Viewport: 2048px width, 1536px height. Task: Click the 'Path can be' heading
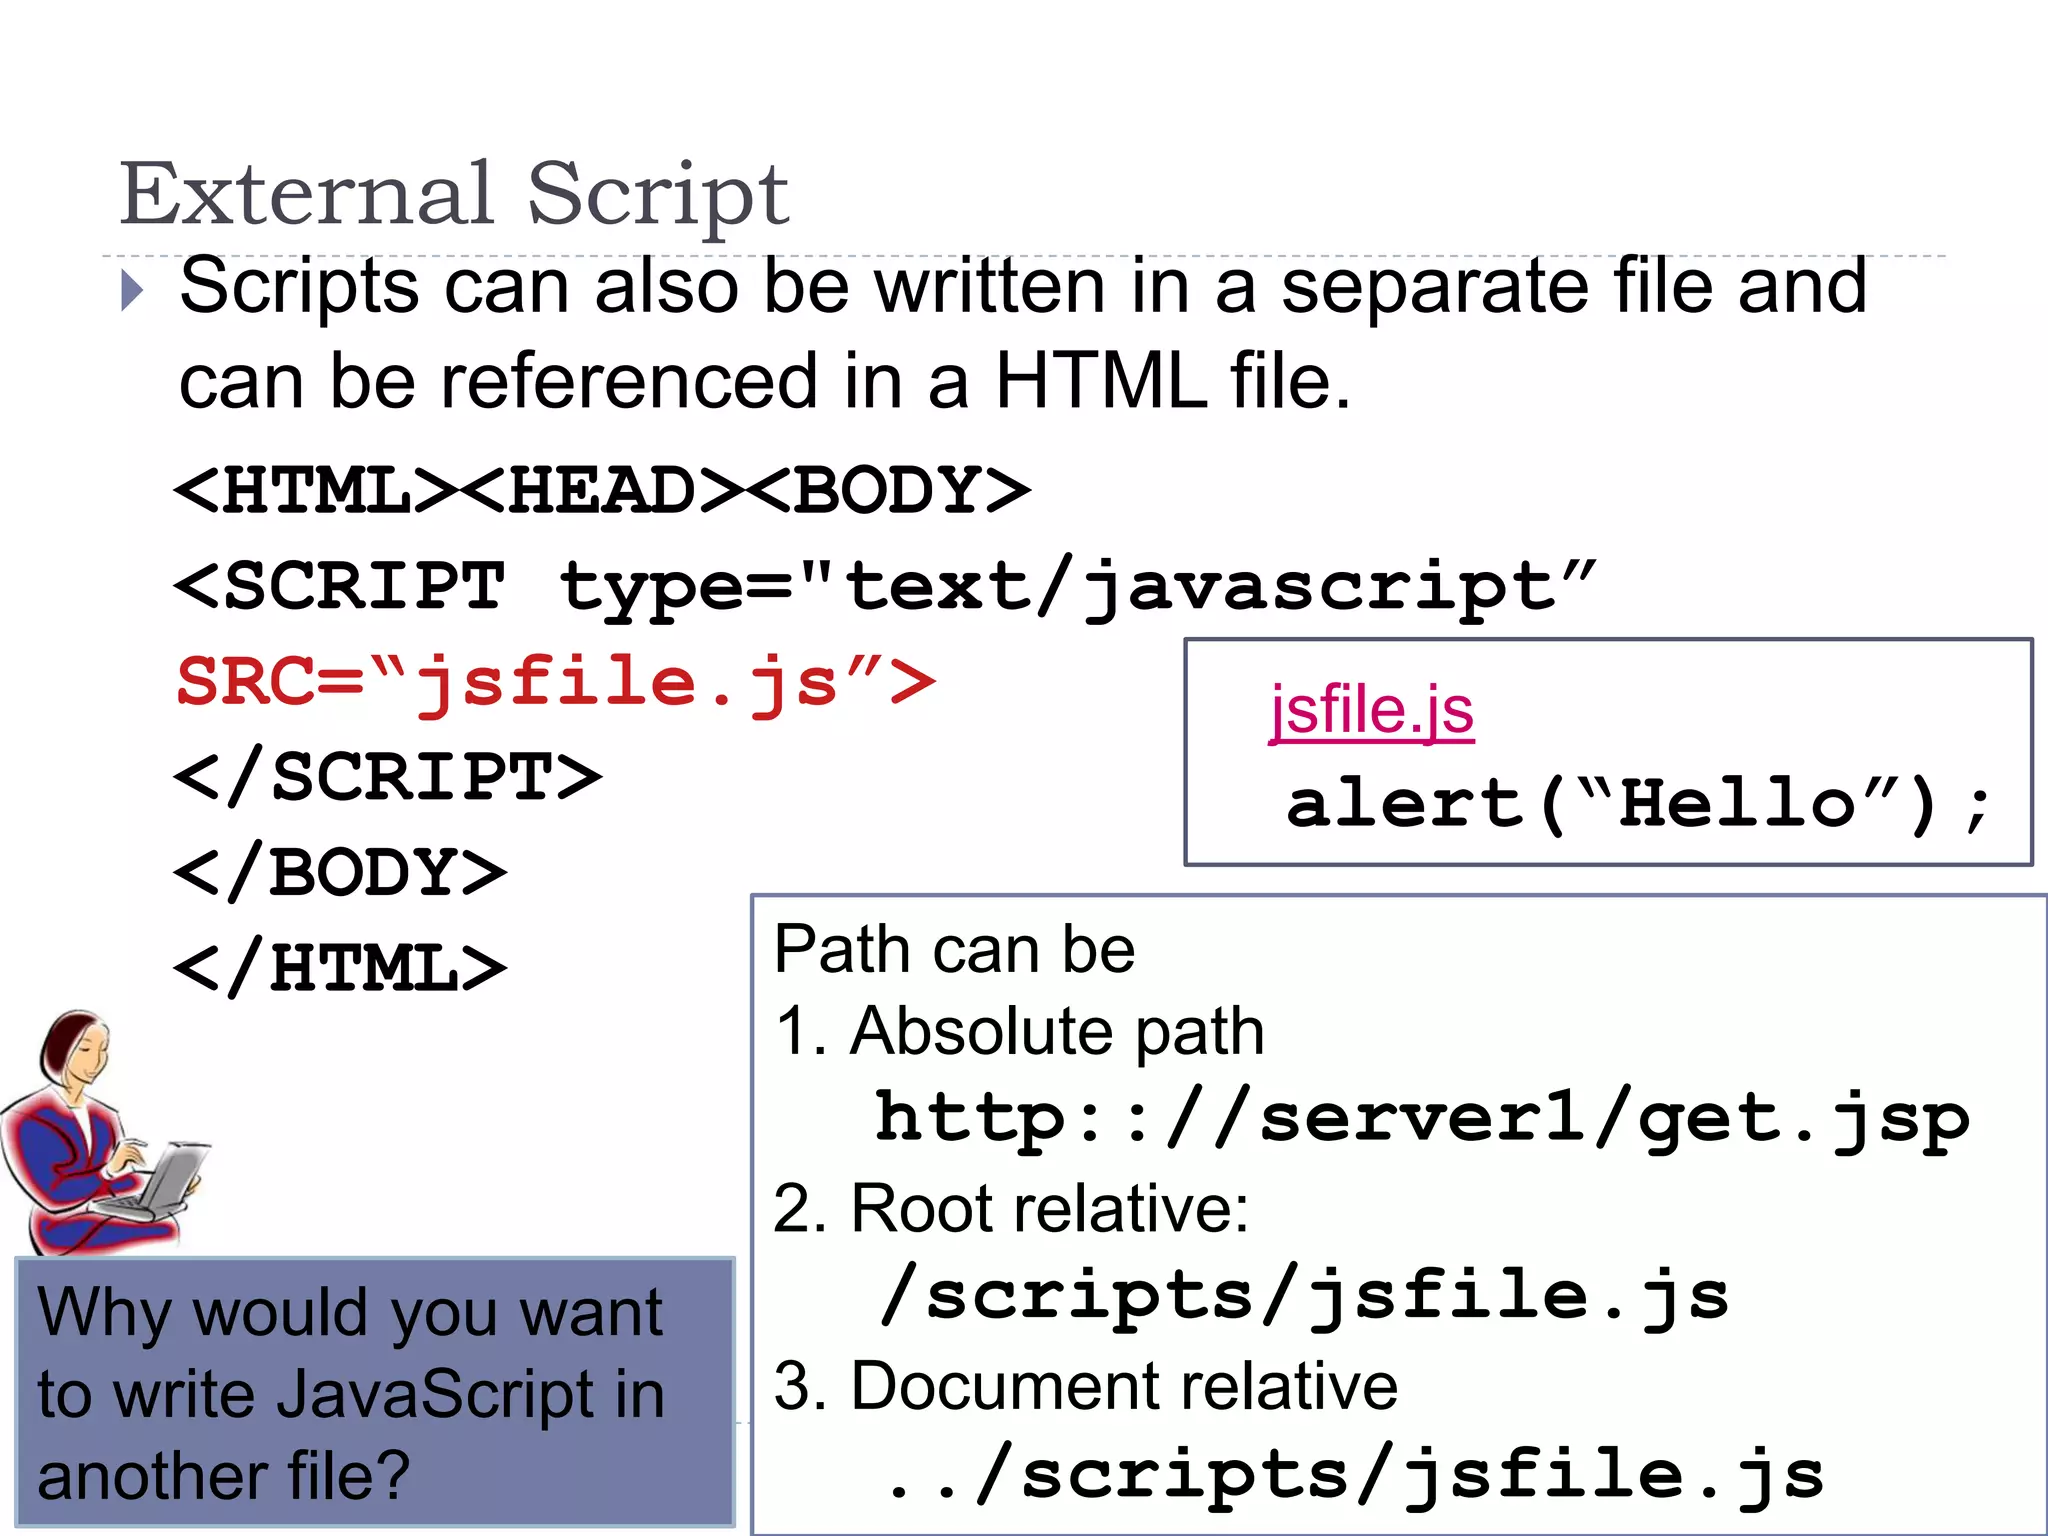click(954, 948)
